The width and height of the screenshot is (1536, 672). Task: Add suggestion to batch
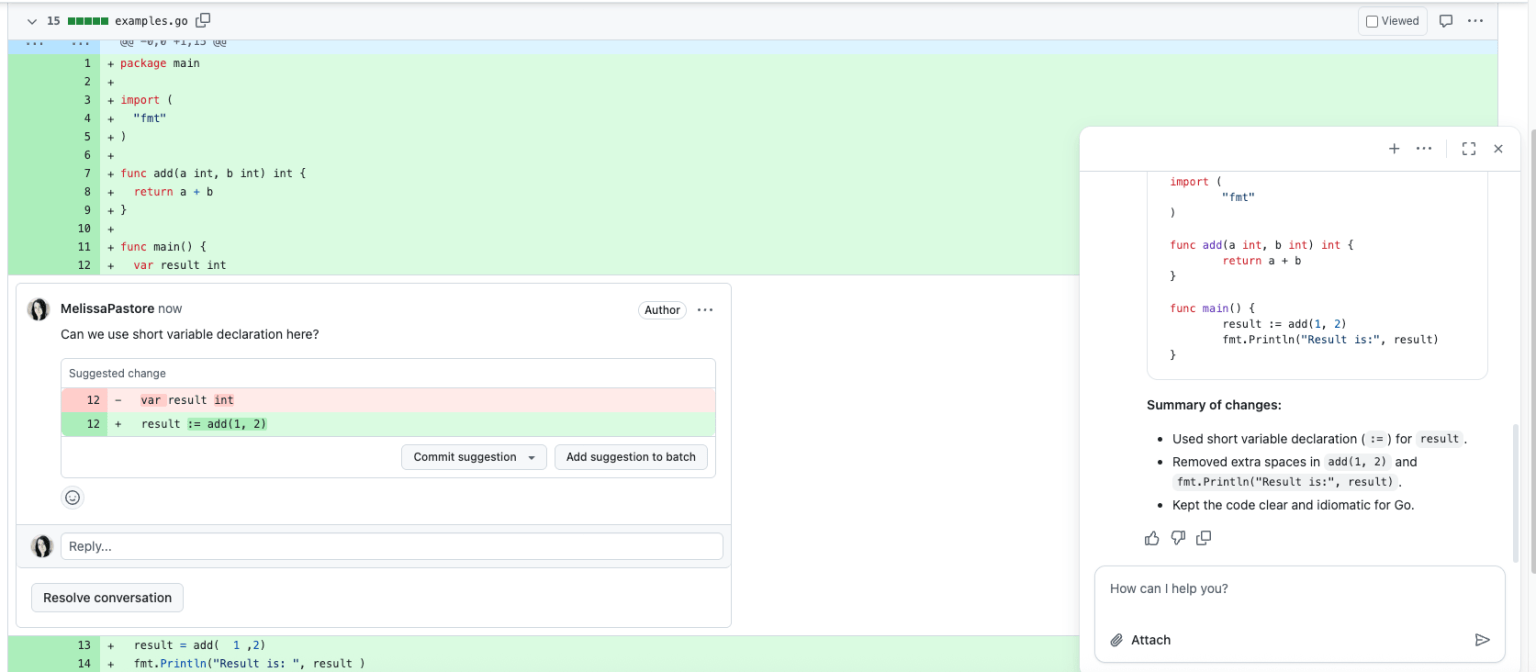631,457
